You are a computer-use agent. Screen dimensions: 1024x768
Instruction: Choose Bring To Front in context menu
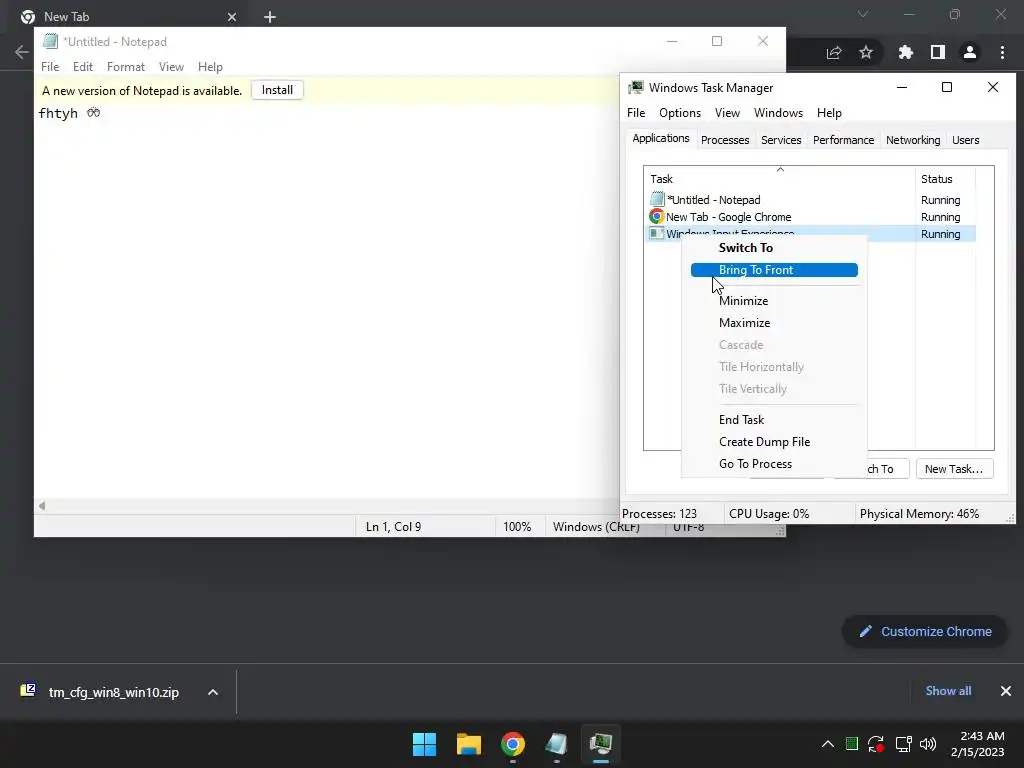[774, 270]
